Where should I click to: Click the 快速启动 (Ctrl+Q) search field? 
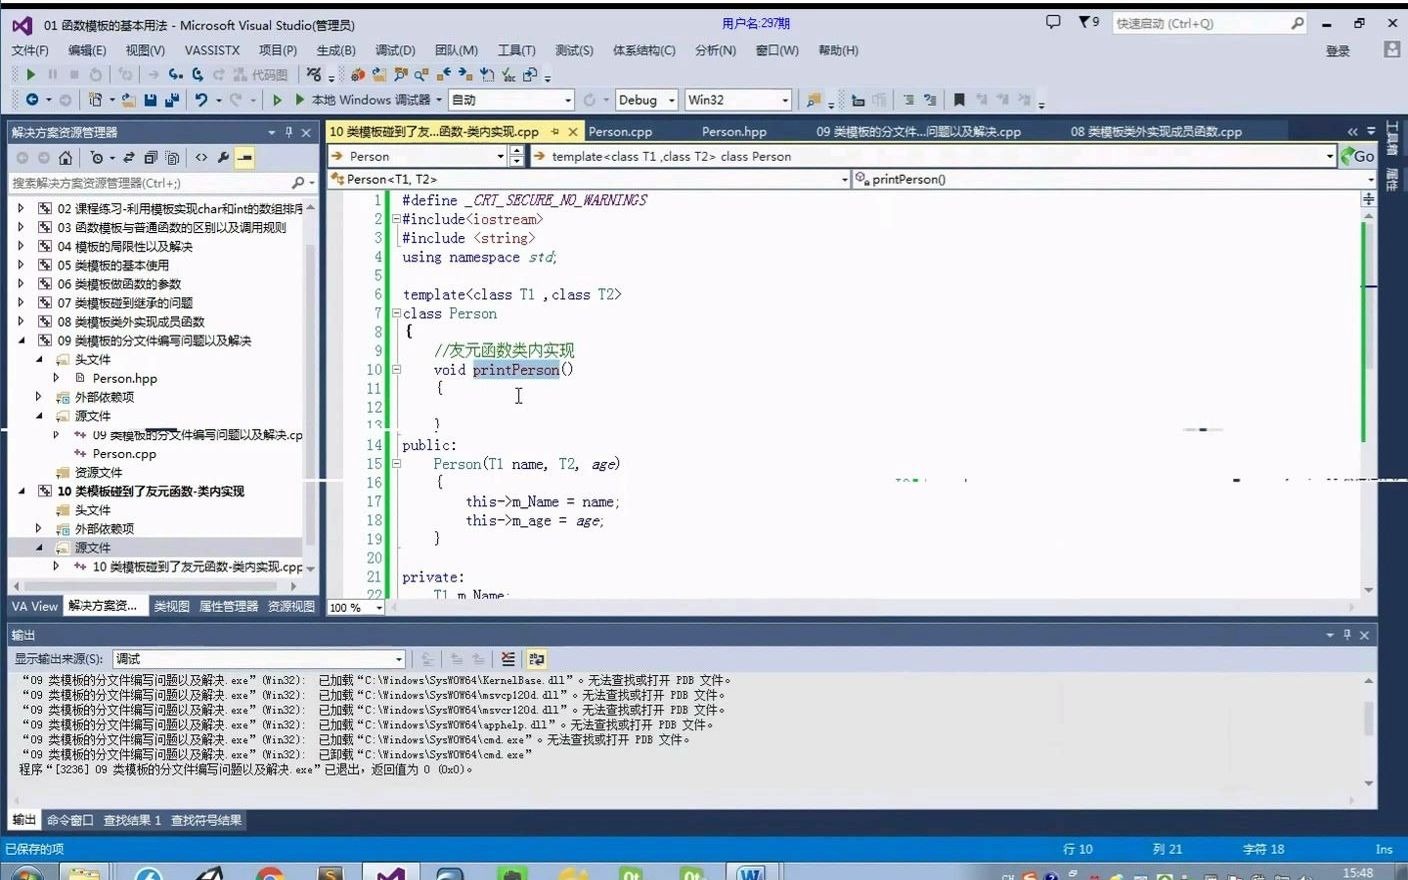[1210, 23]
